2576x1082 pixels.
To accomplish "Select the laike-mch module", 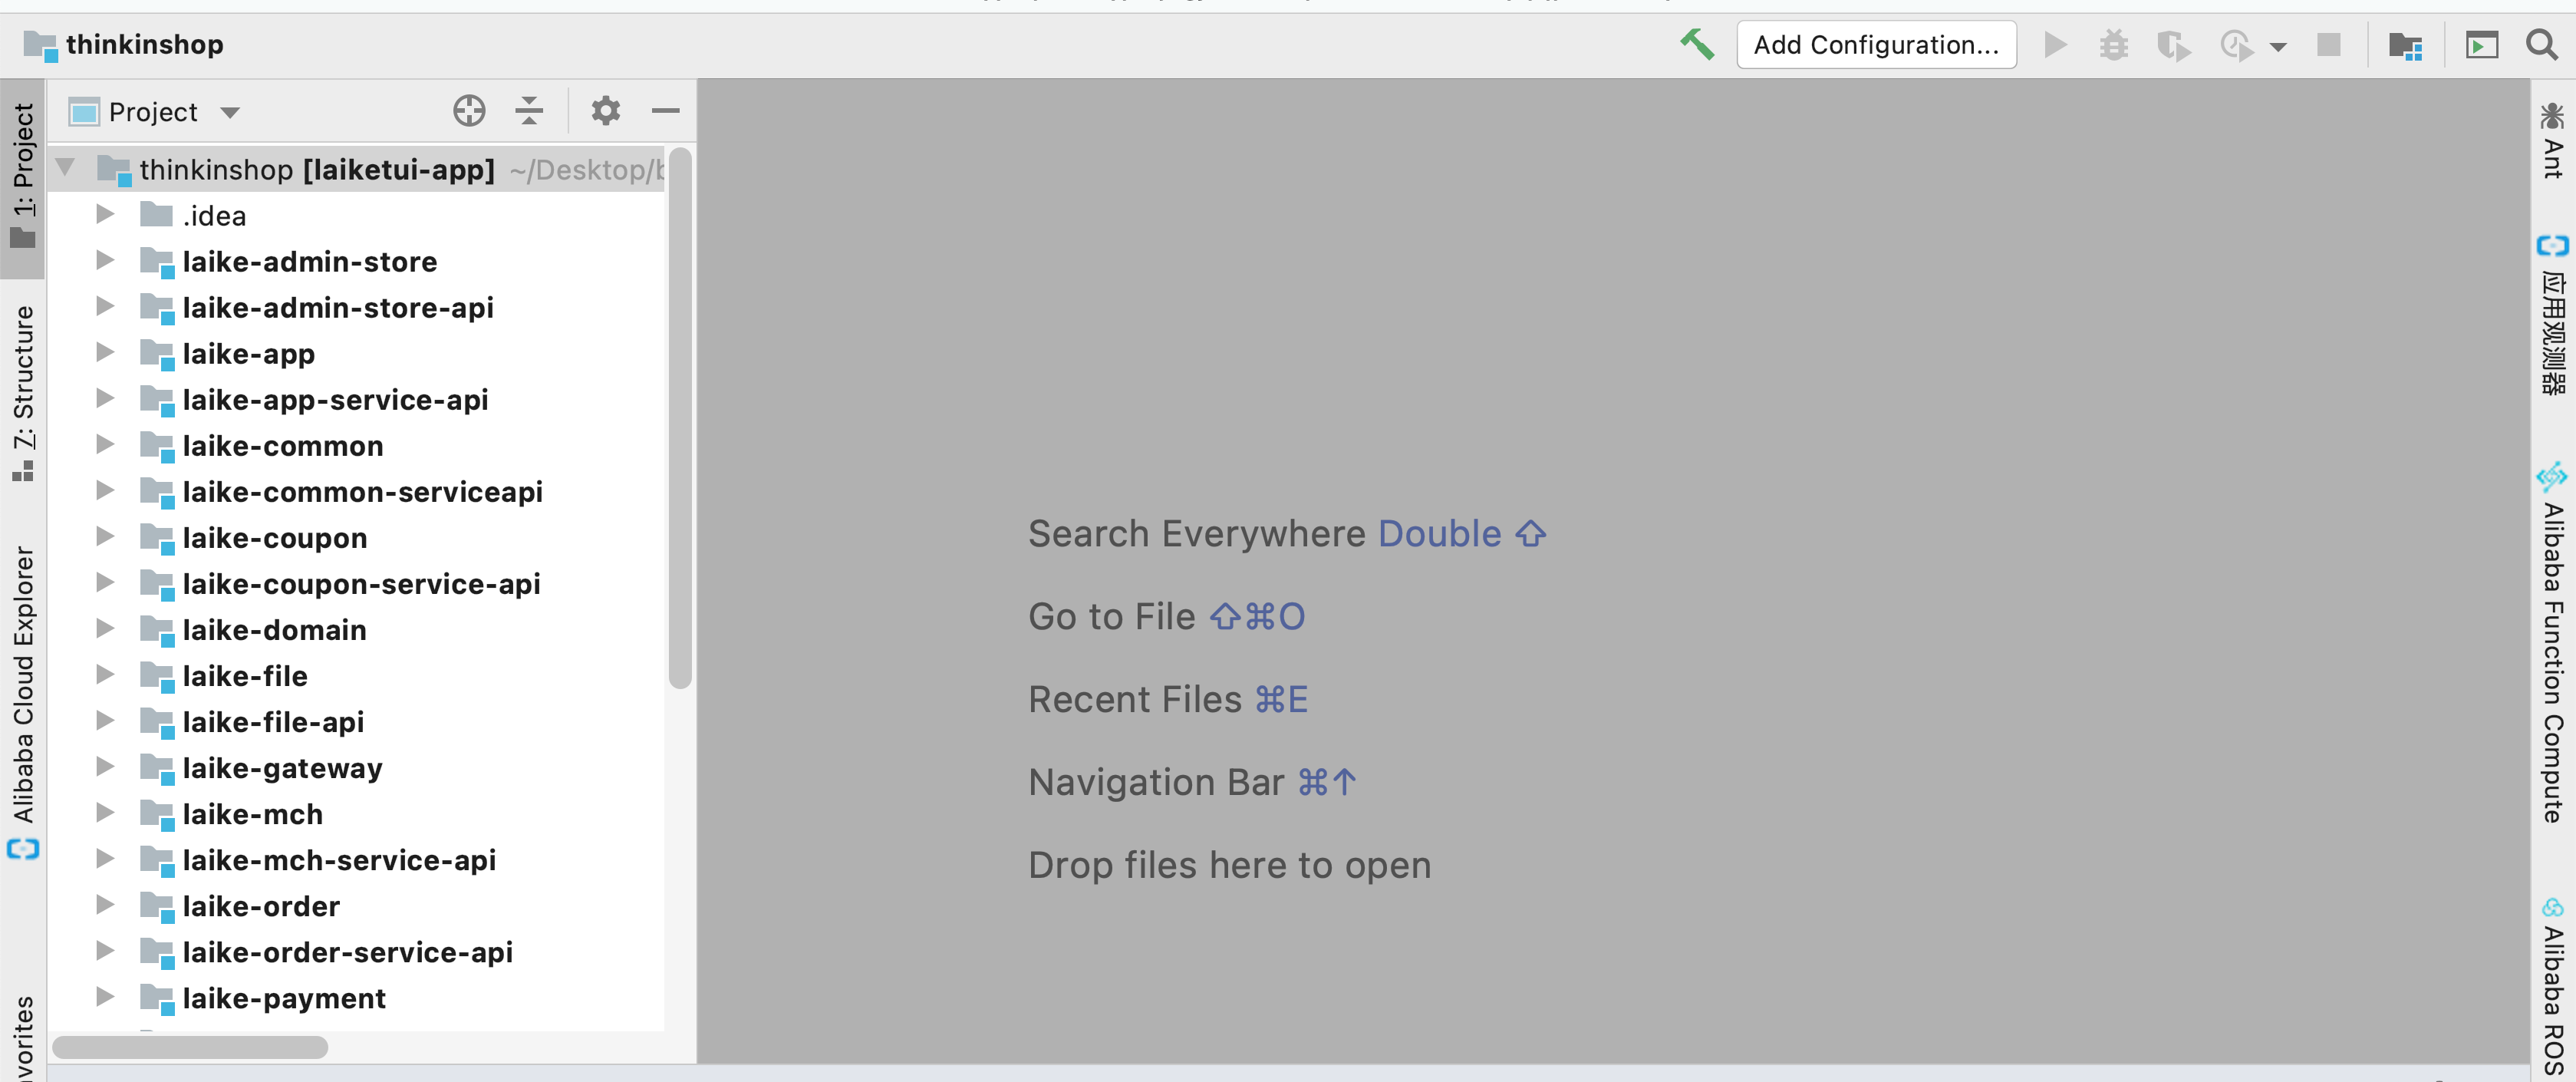I will pos(252,814).
